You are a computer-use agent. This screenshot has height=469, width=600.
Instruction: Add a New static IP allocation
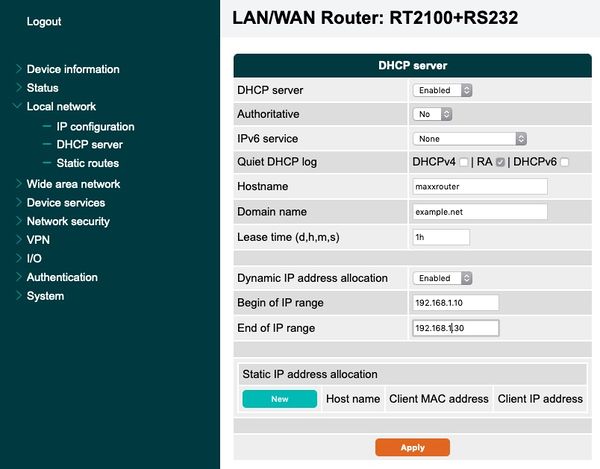coord(280,399)
